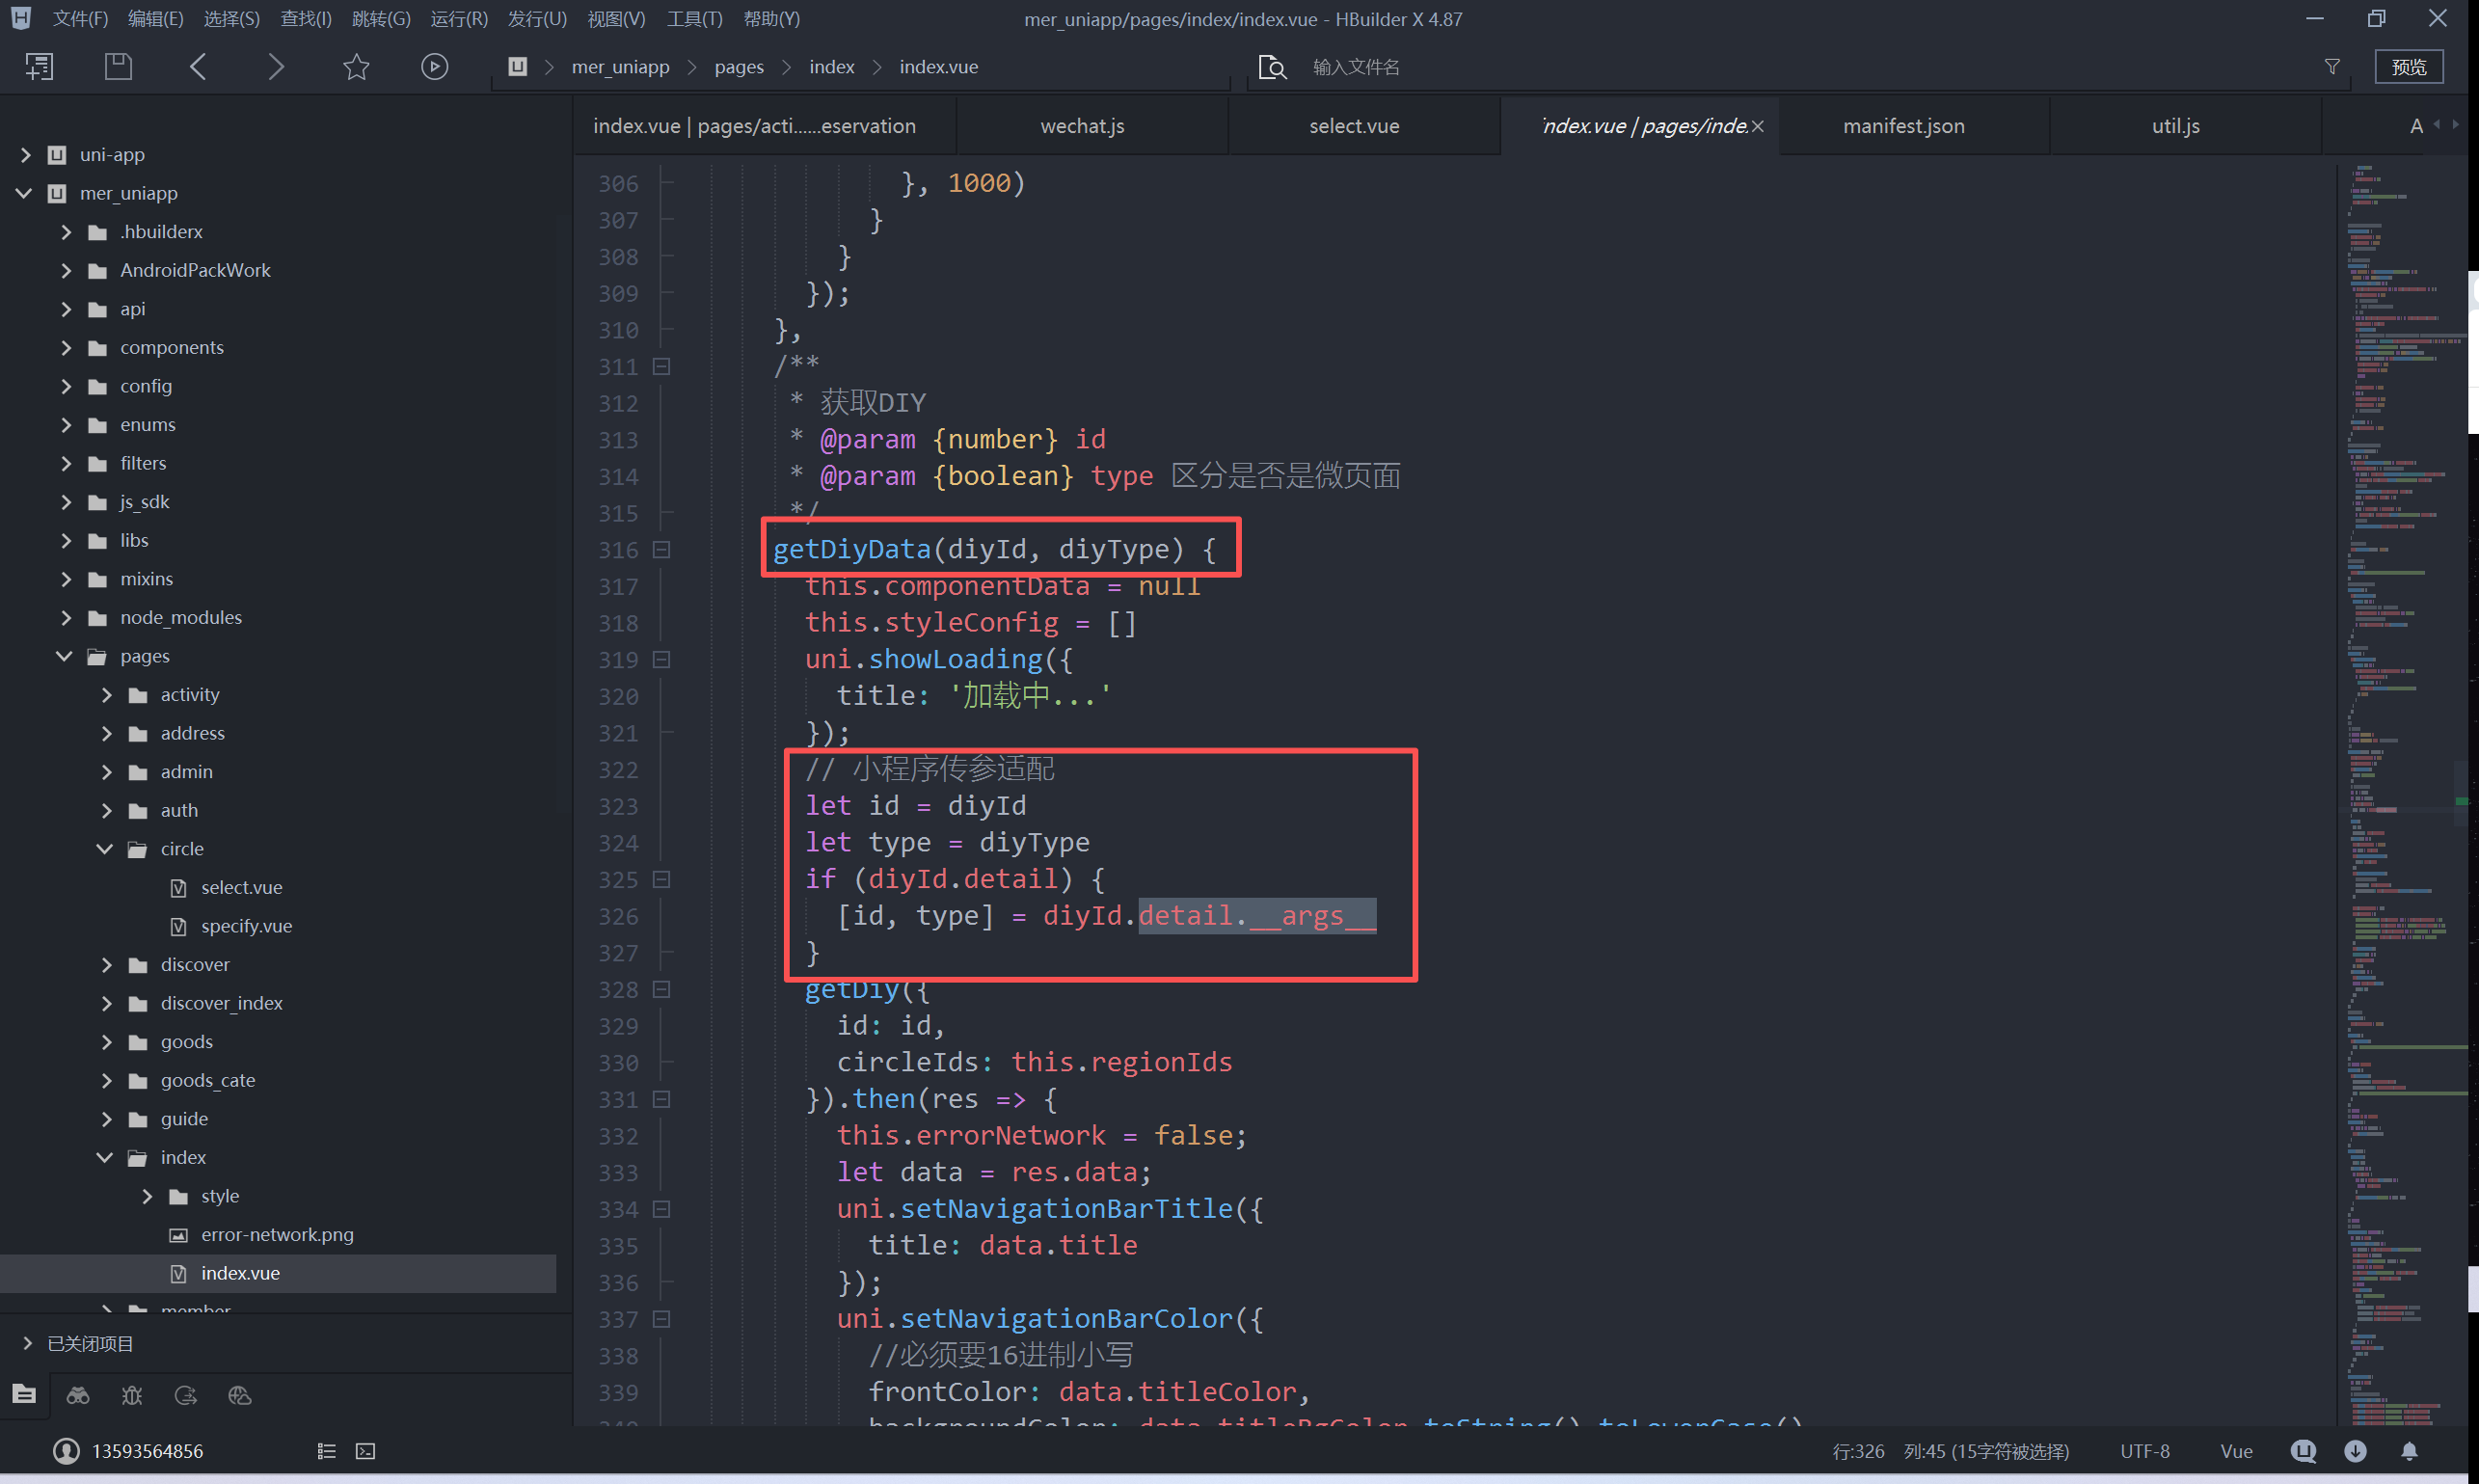
Task: Click the 预览 preview button
Action: tap(2408, 67)
